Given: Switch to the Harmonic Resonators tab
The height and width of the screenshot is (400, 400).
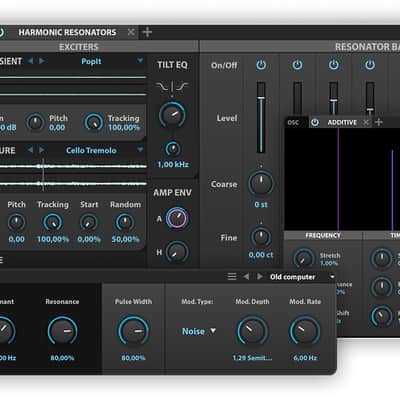Looking at the screenshot, I should (x=67, y=32).
